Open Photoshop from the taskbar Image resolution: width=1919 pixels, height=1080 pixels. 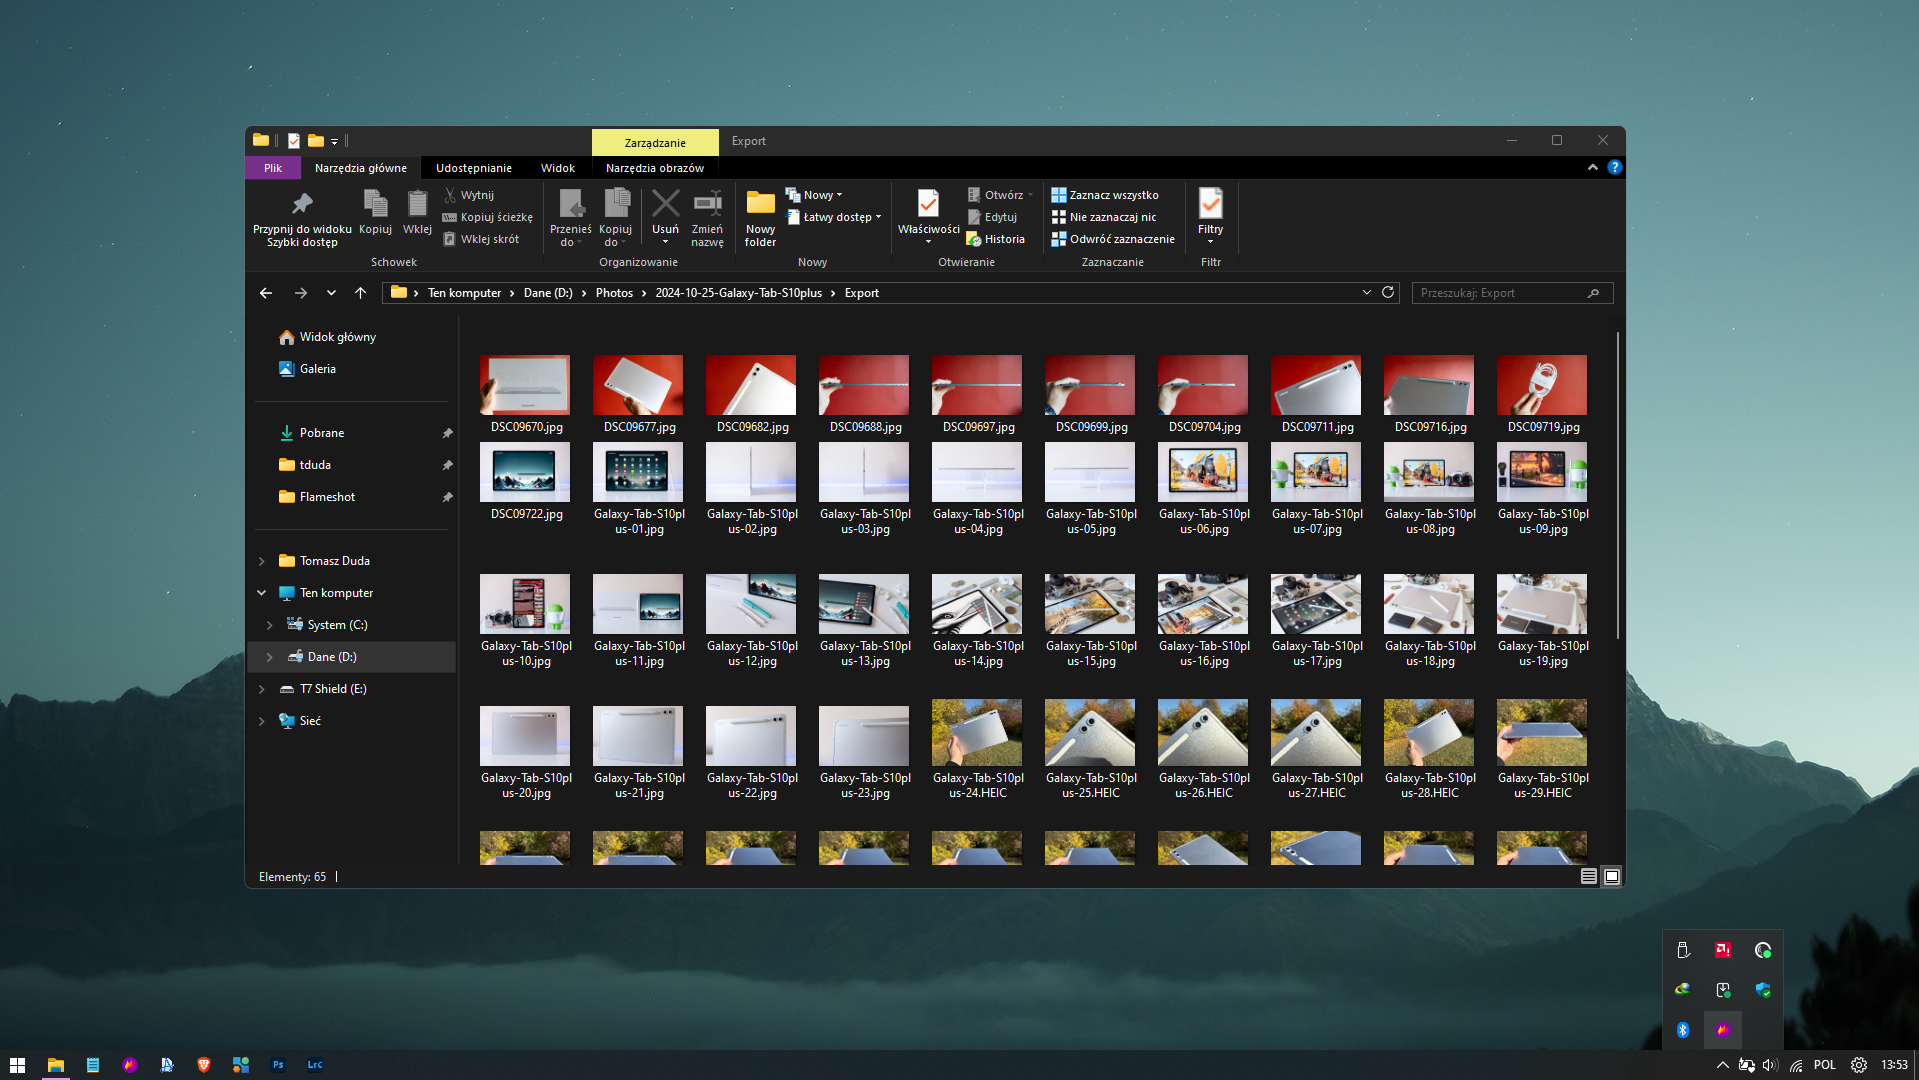pos(278,1065)
